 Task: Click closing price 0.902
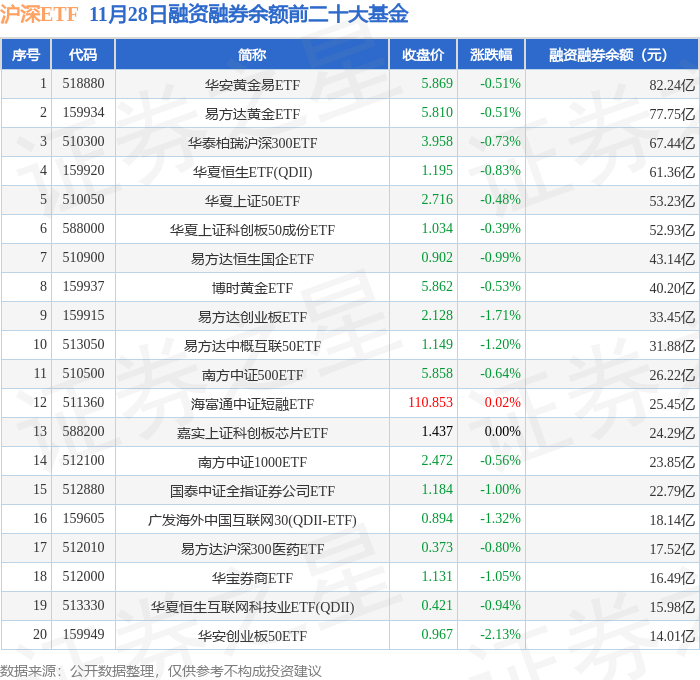click(437, 257)
